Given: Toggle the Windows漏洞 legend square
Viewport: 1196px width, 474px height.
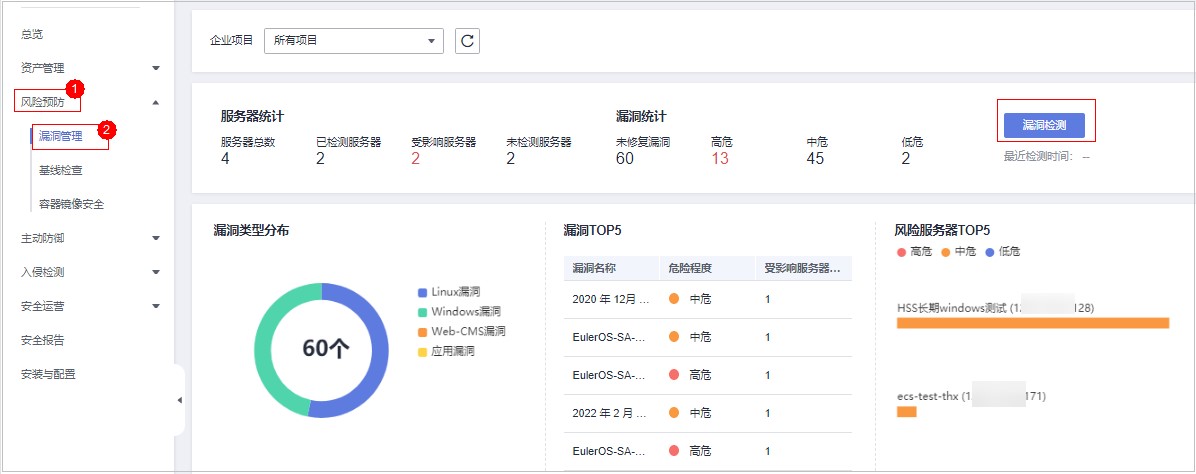Looking at the screenshot, I should click(423, 312).
